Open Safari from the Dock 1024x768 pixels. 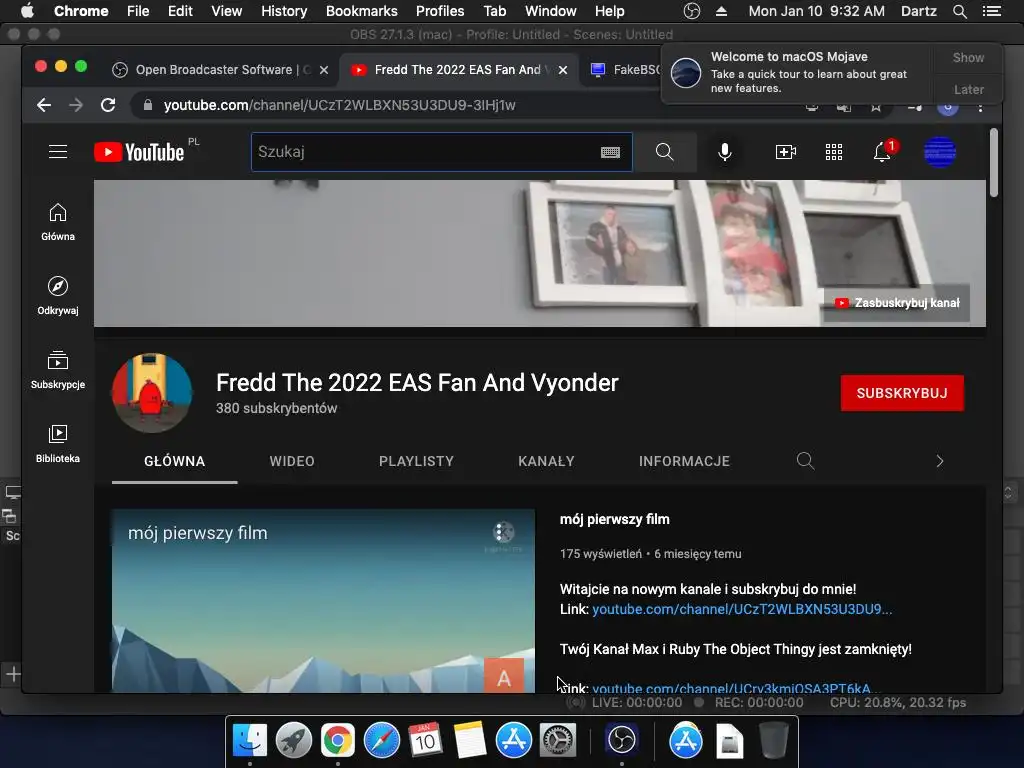pos(381,740)
